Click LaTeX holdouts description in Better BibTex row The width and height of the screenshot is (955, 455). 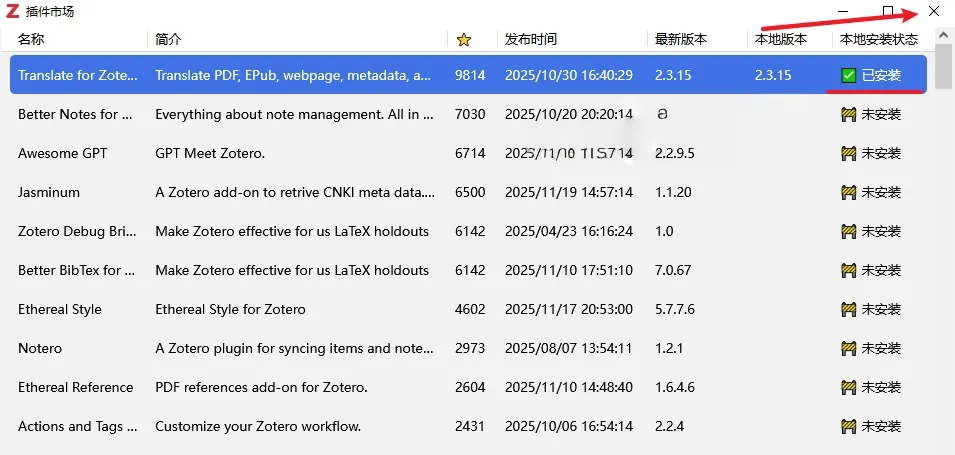pos(292,270)
